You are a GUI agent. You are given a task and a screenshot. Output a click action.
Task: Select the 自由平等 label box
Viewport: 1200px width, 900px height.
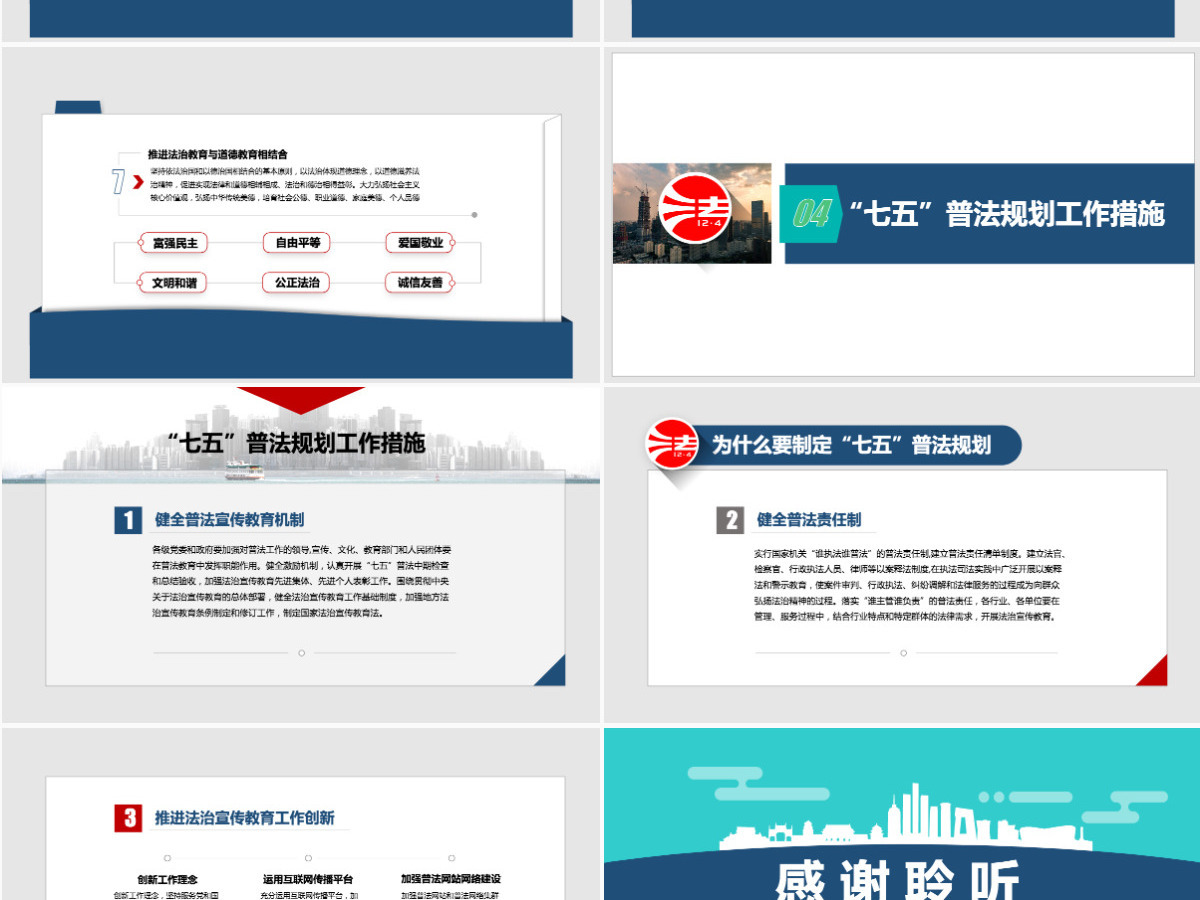[297, 243]
